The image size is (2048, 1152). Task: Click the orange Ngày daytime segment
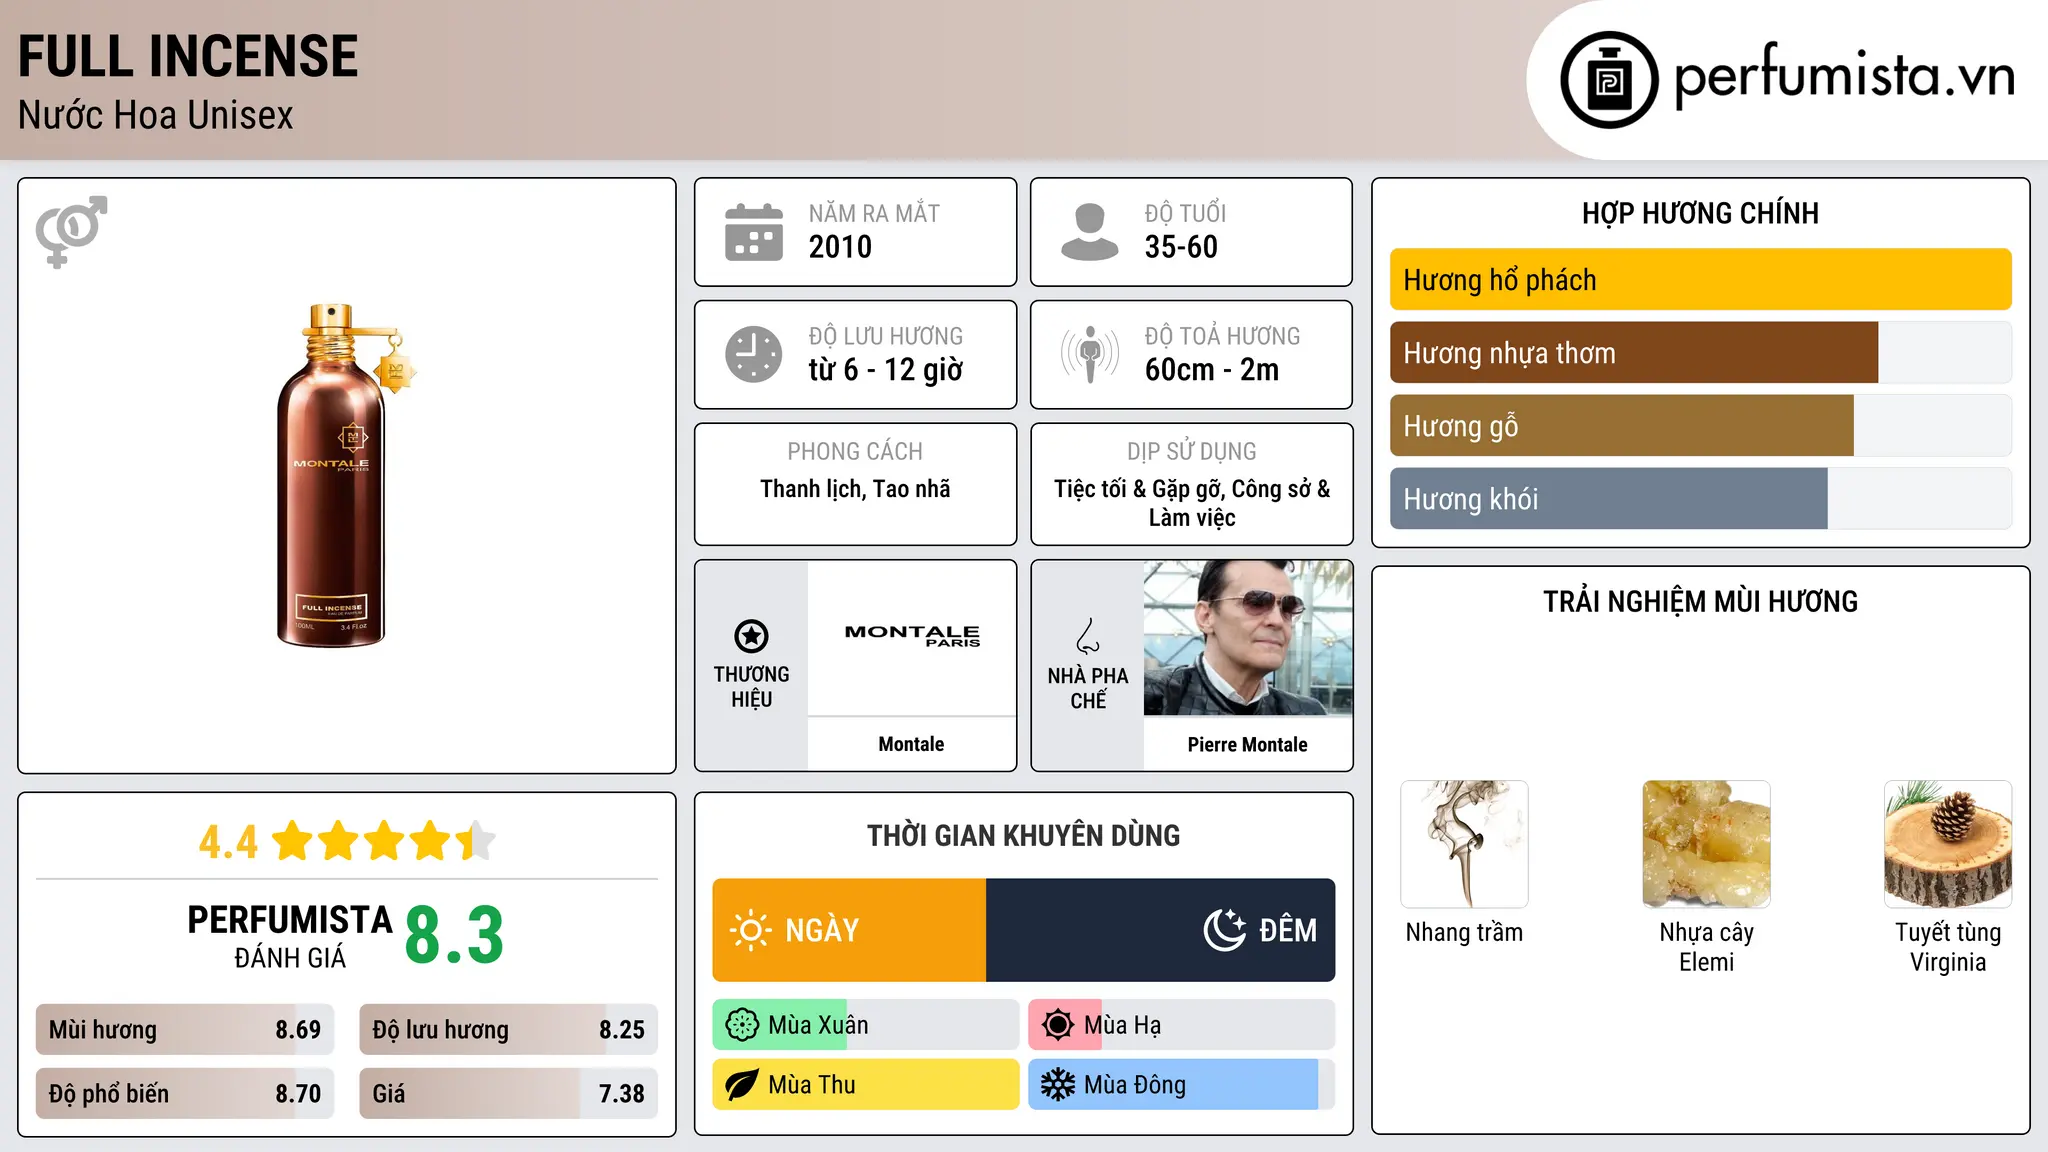pos(849,930)
